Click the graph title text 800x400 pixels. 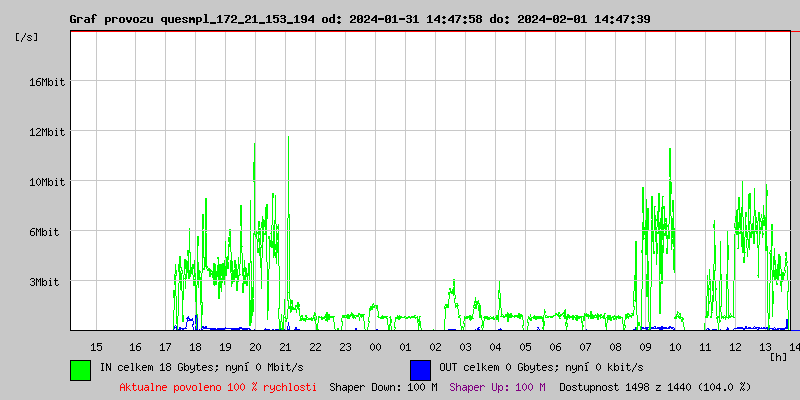coord(359,19)
